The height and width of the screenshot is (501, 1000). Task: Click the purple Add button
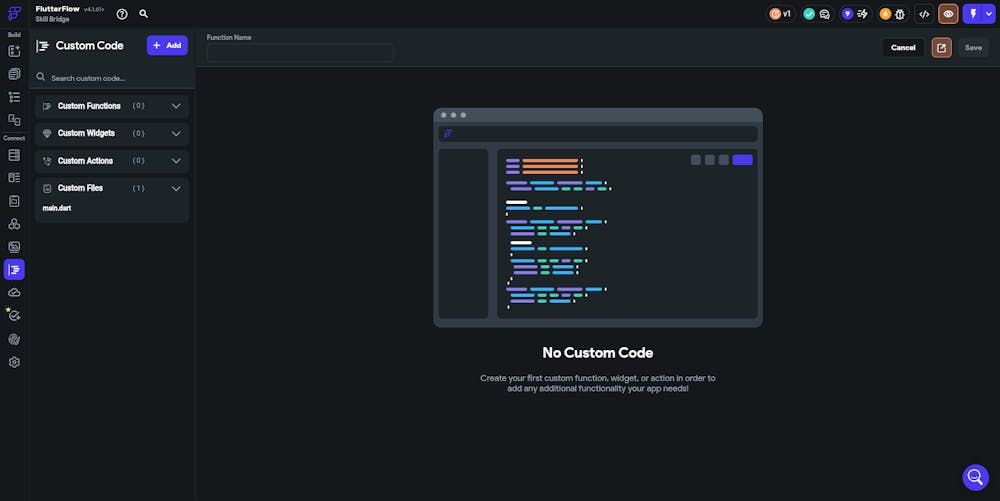coord(167,45)
